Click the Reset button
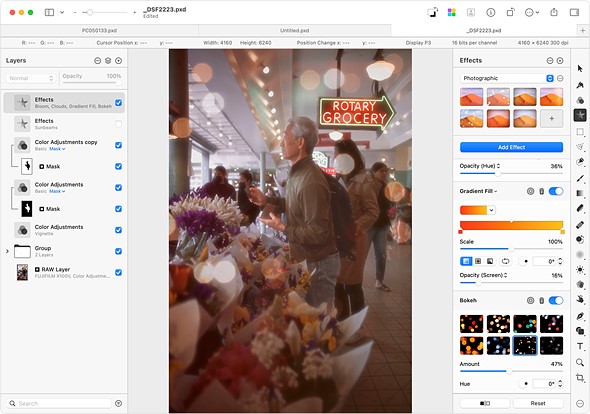This screenshot has width=590, height=414. [538, 403]
